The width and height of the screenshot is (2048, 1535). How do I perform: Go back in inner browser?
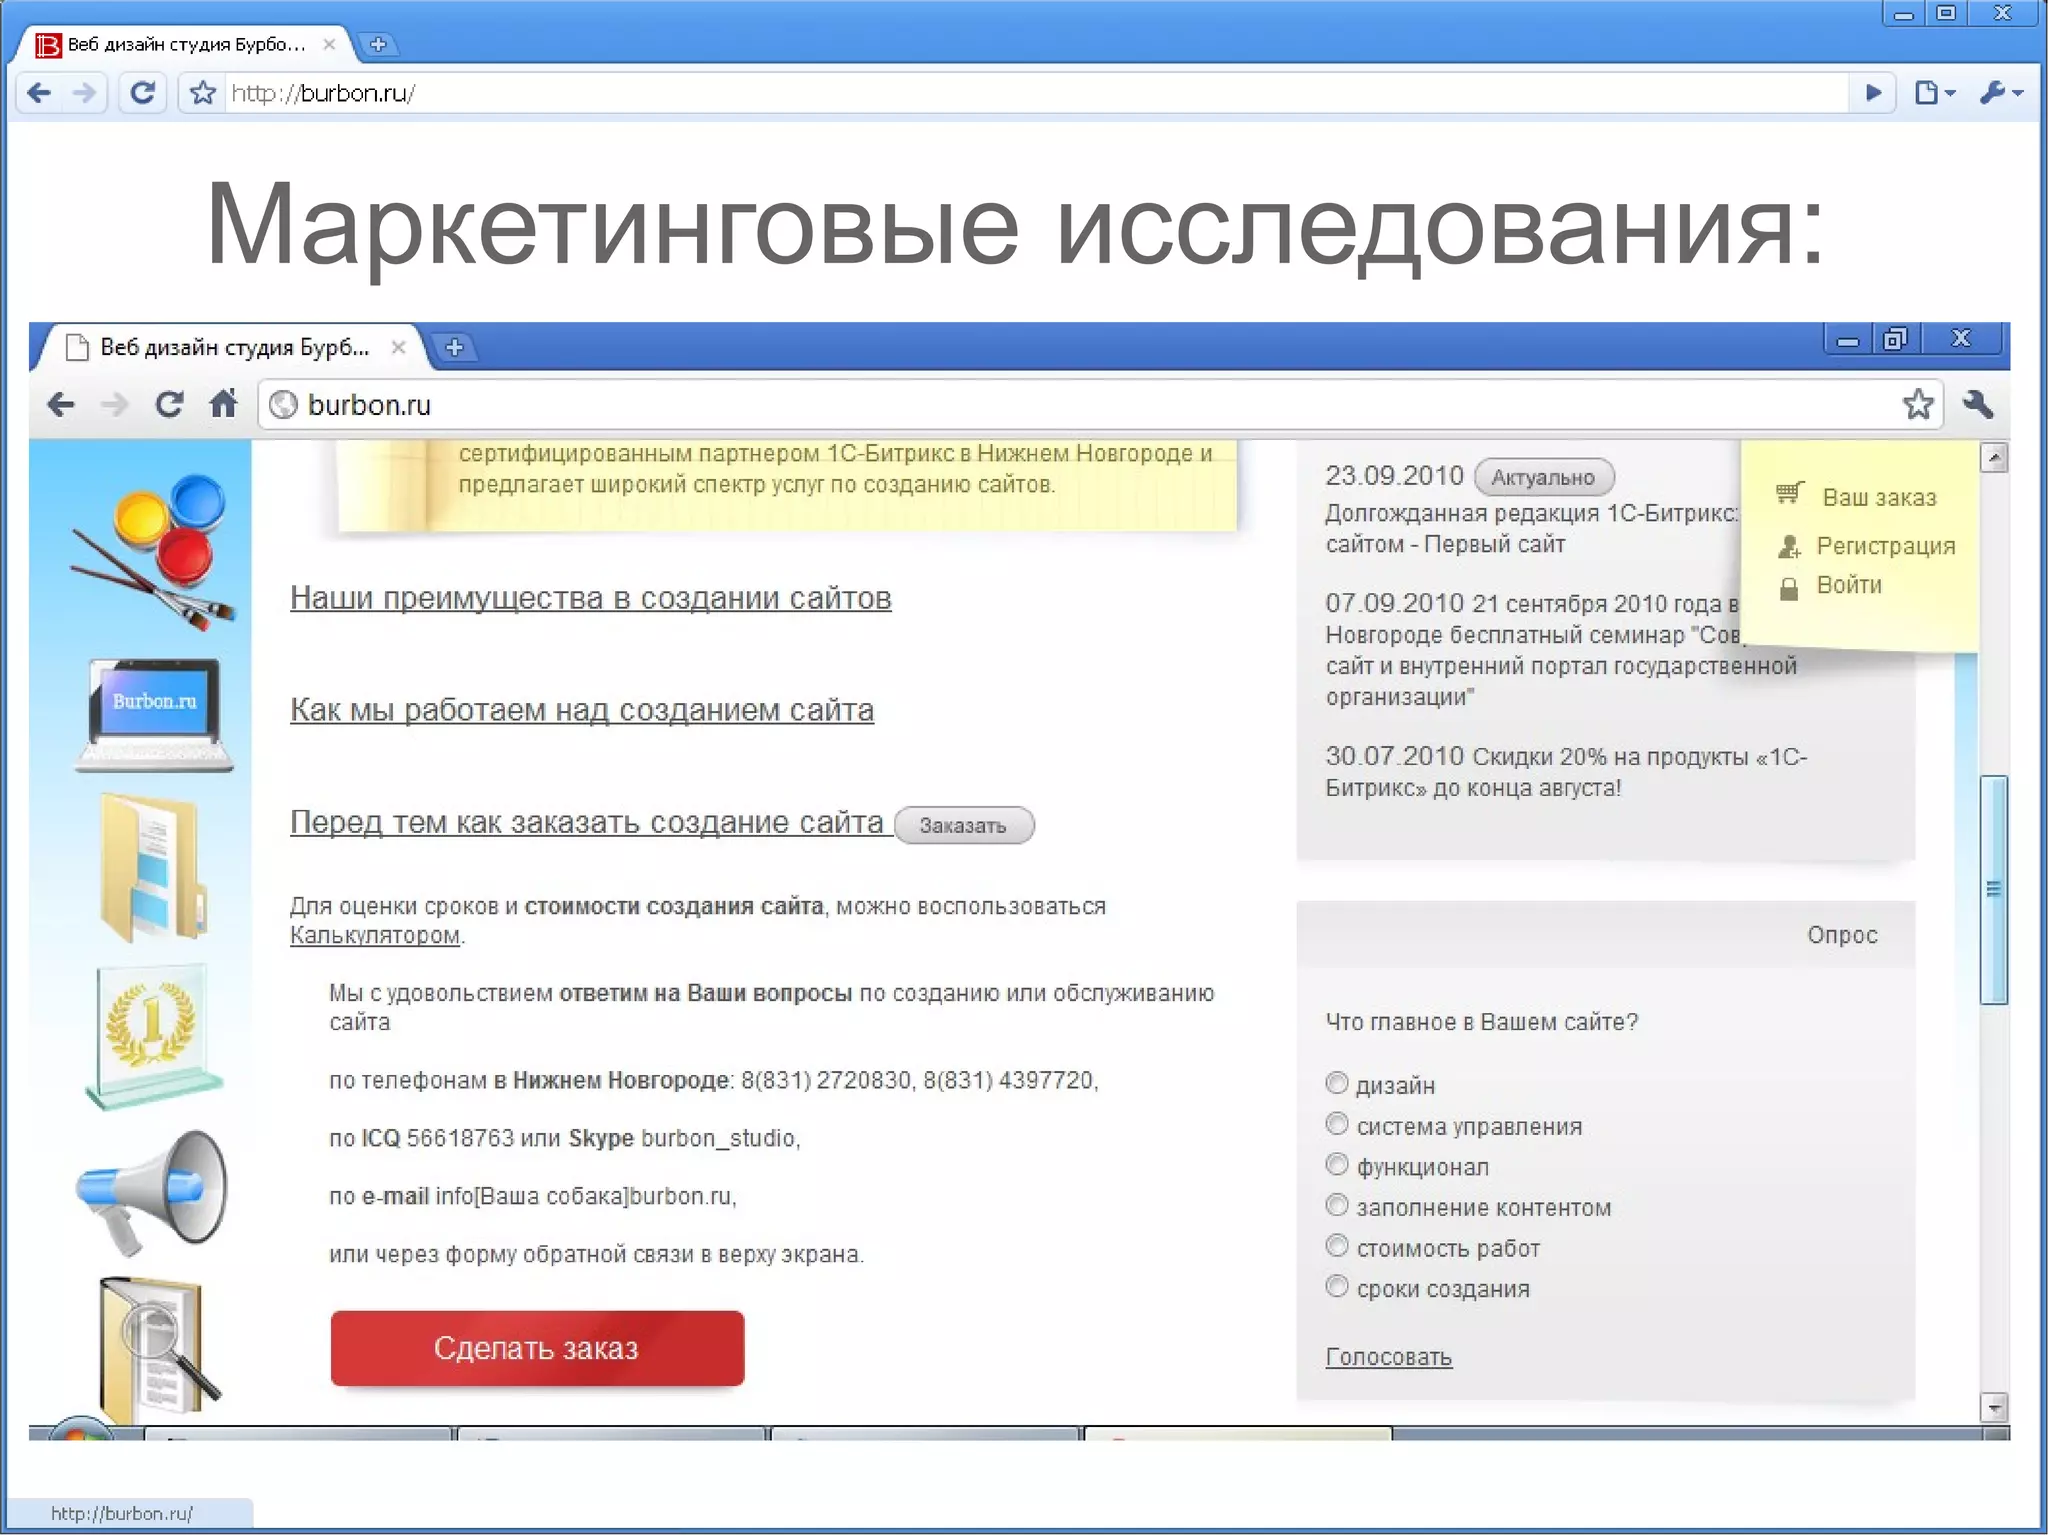click(61, 404)
